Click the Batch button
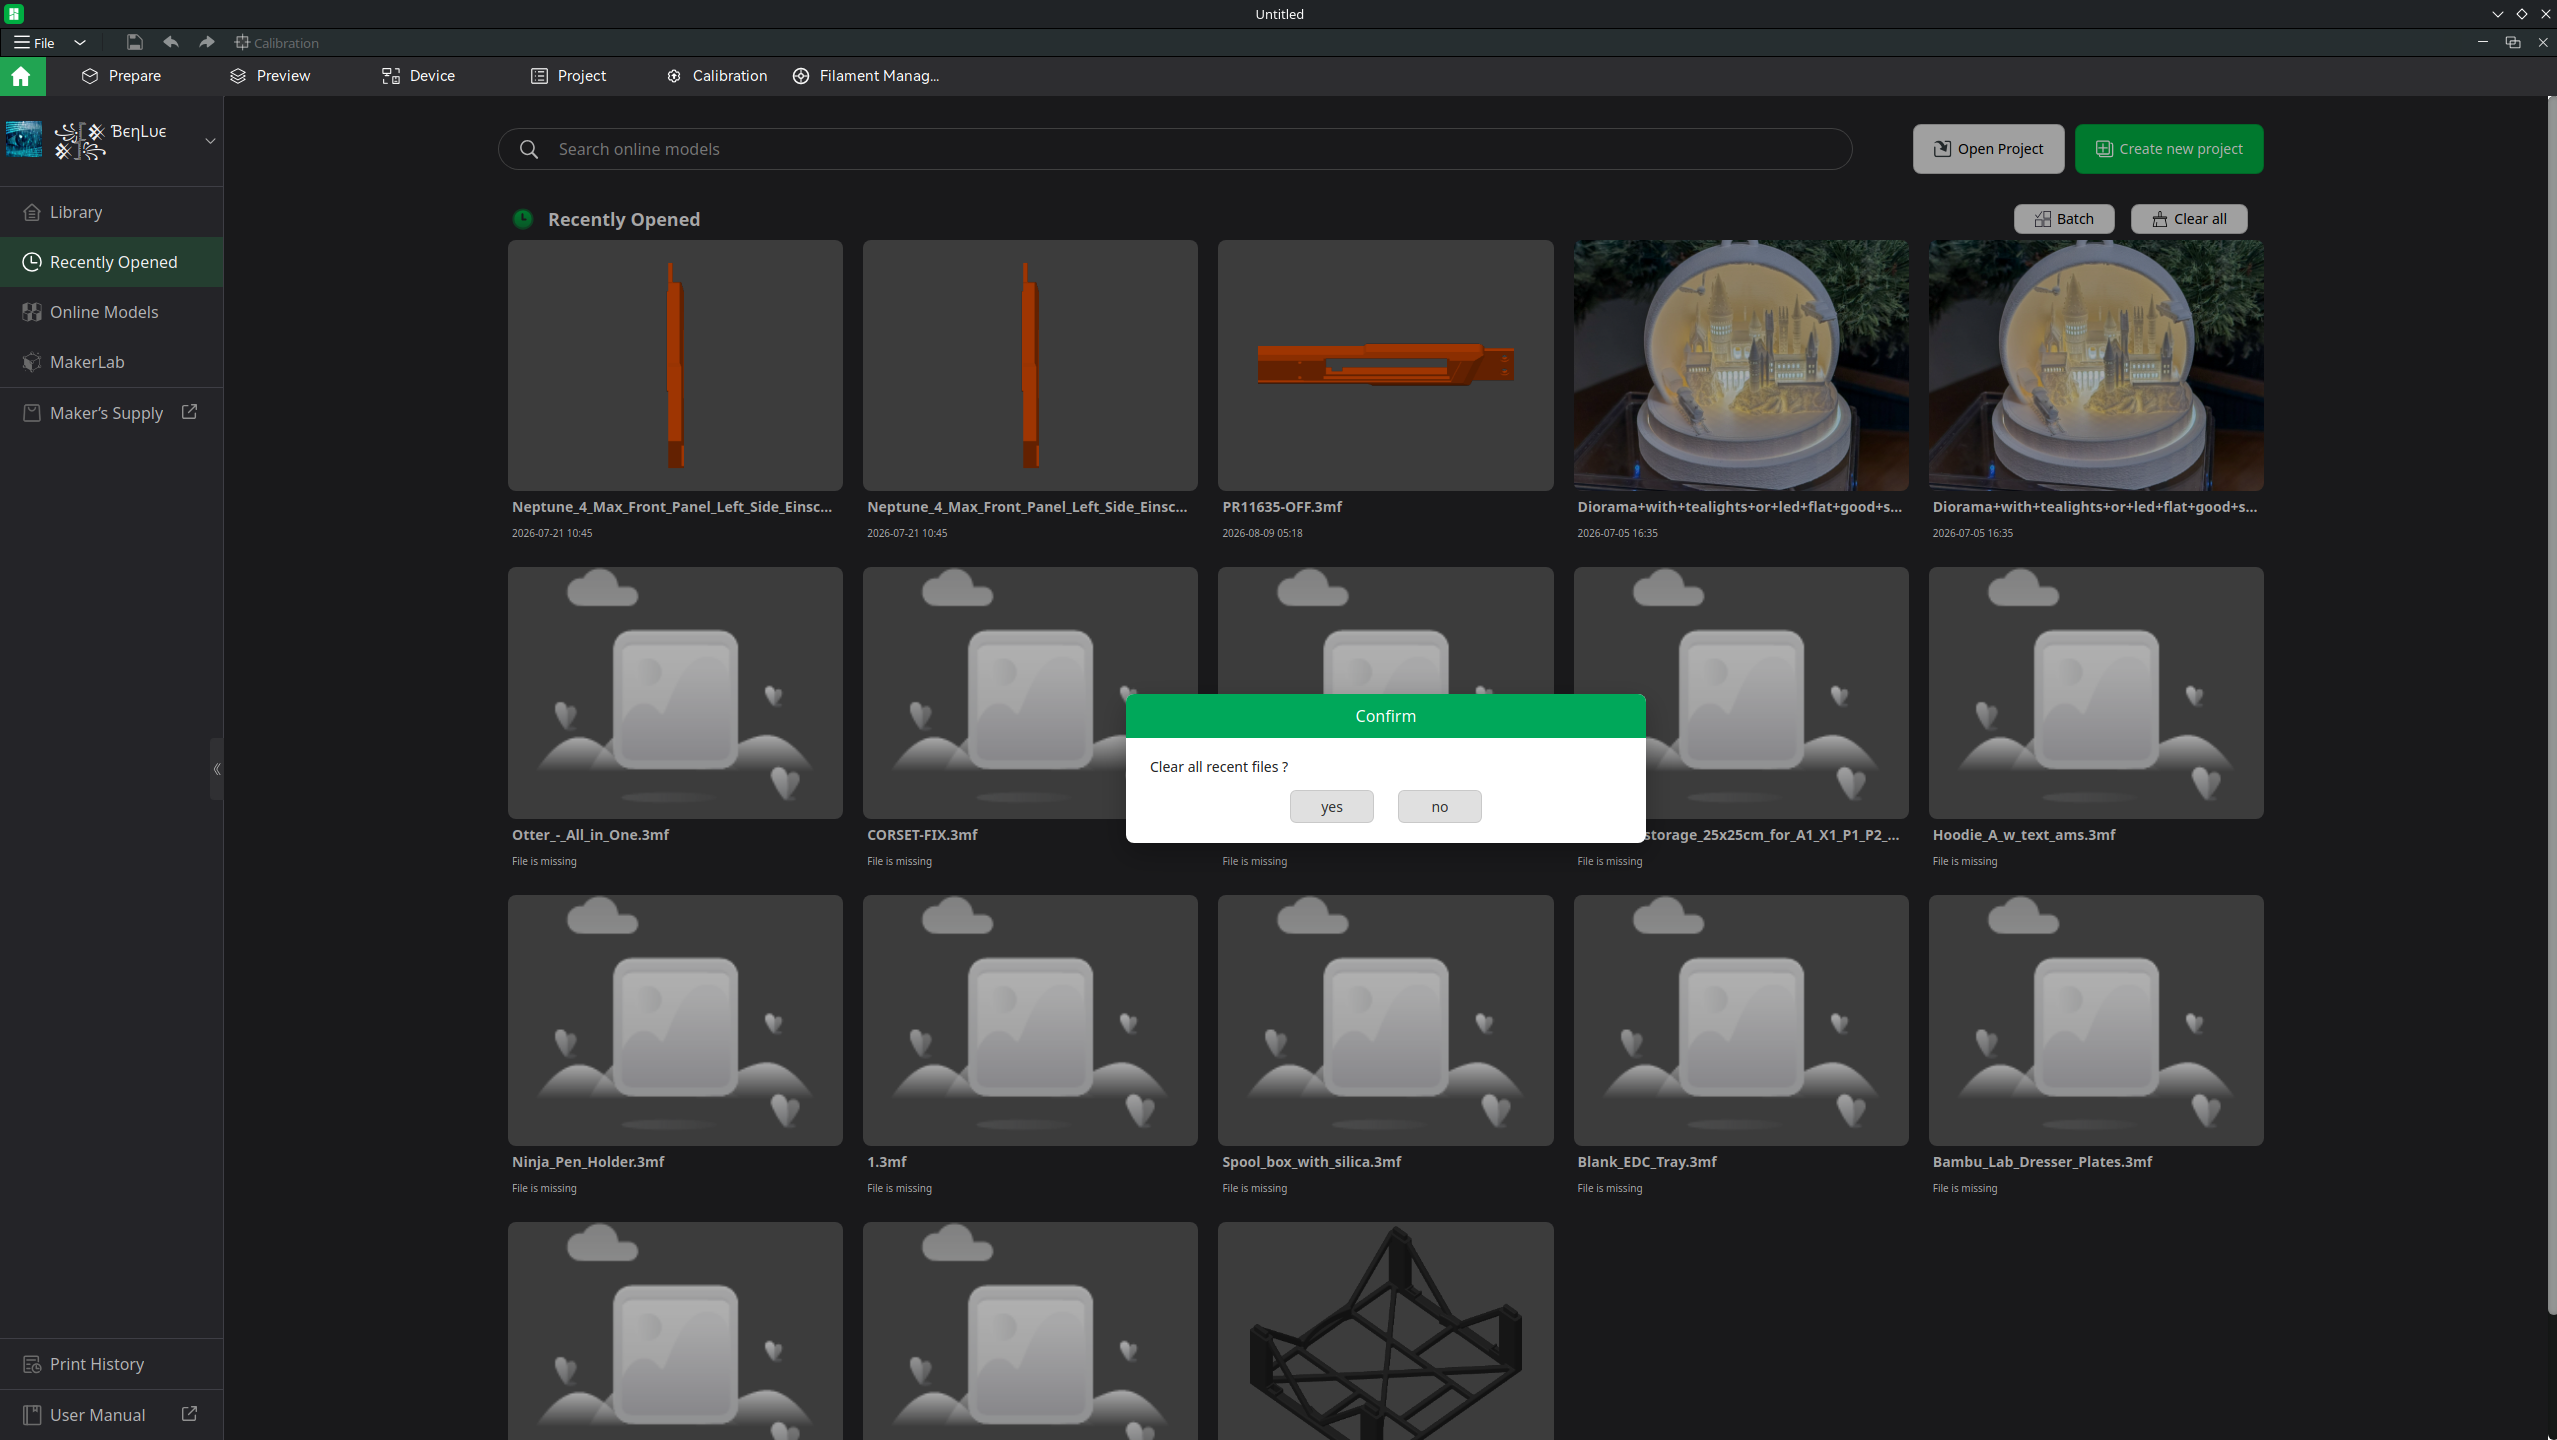The image size is (2557, 1440). (2064, 219)
